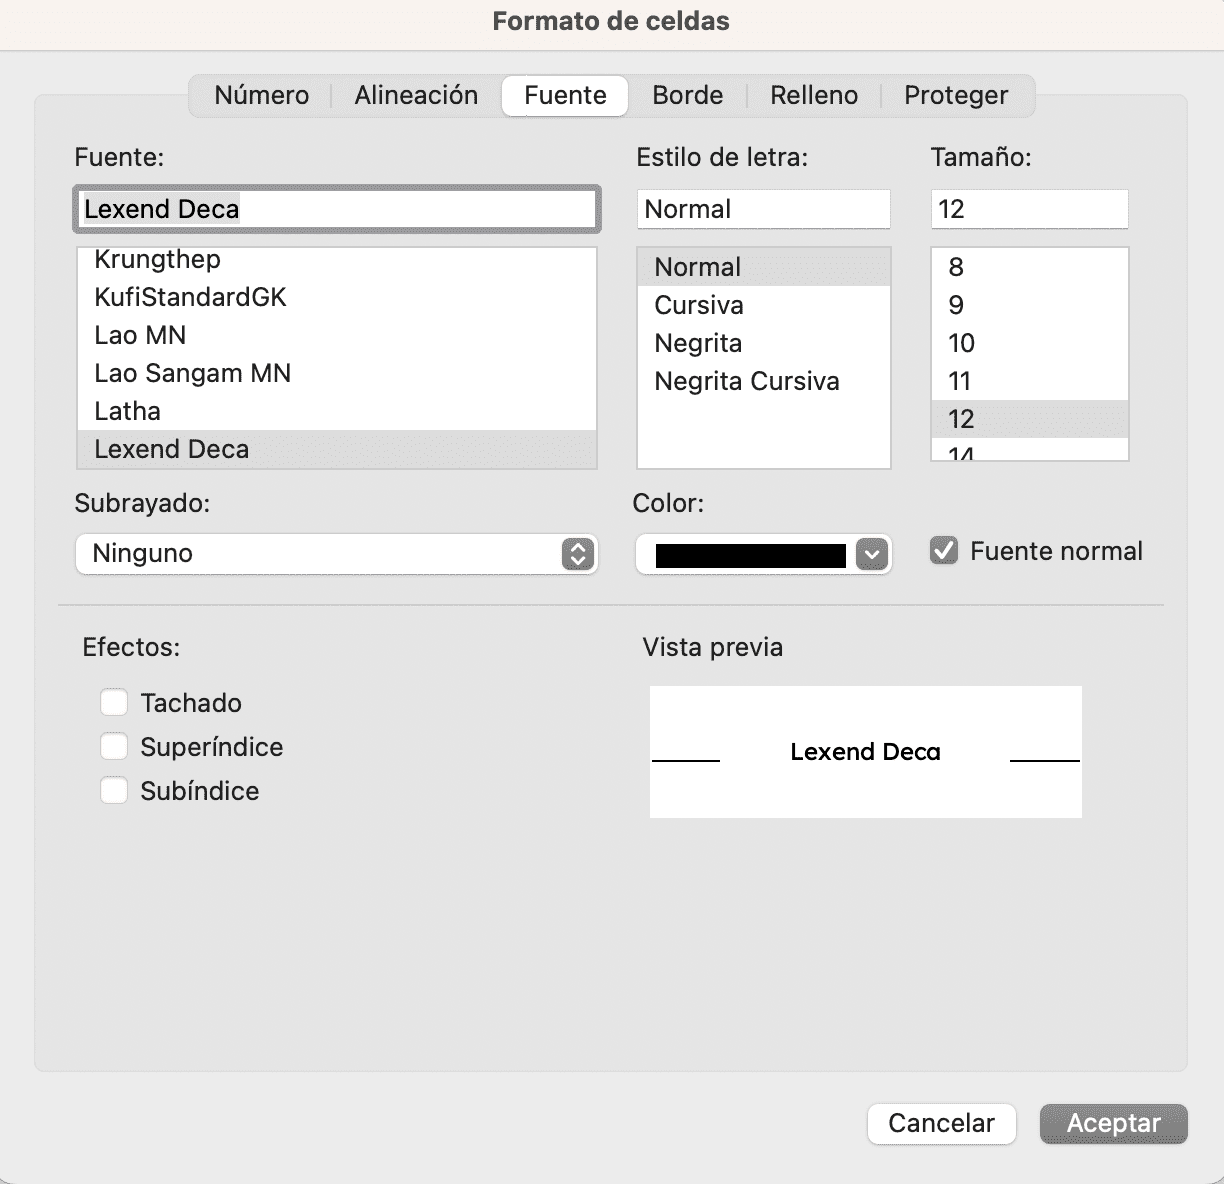Viewport: 1224px width, 1184px height.
Task: Enable the Superíndice effect
Action: tap(113, 746)
